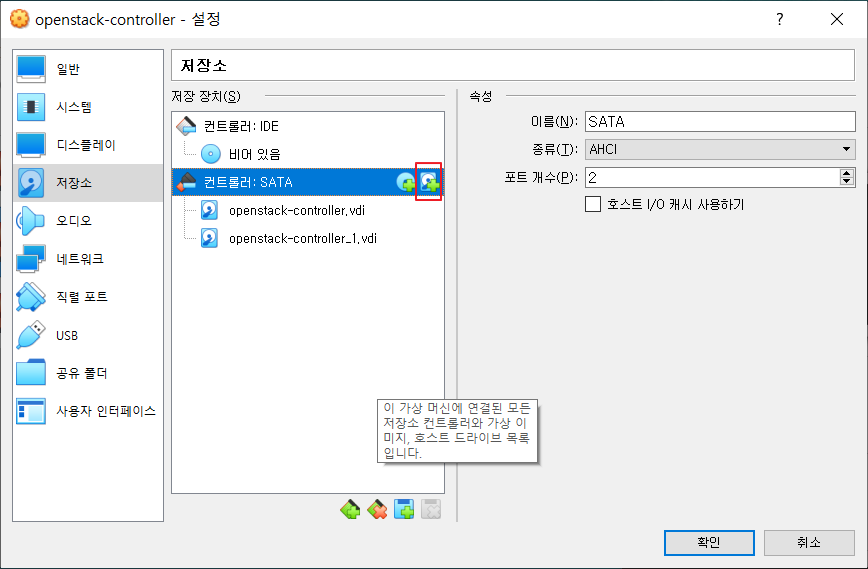
Task: Open the 디스플레이 settings category
Action: 88,145
